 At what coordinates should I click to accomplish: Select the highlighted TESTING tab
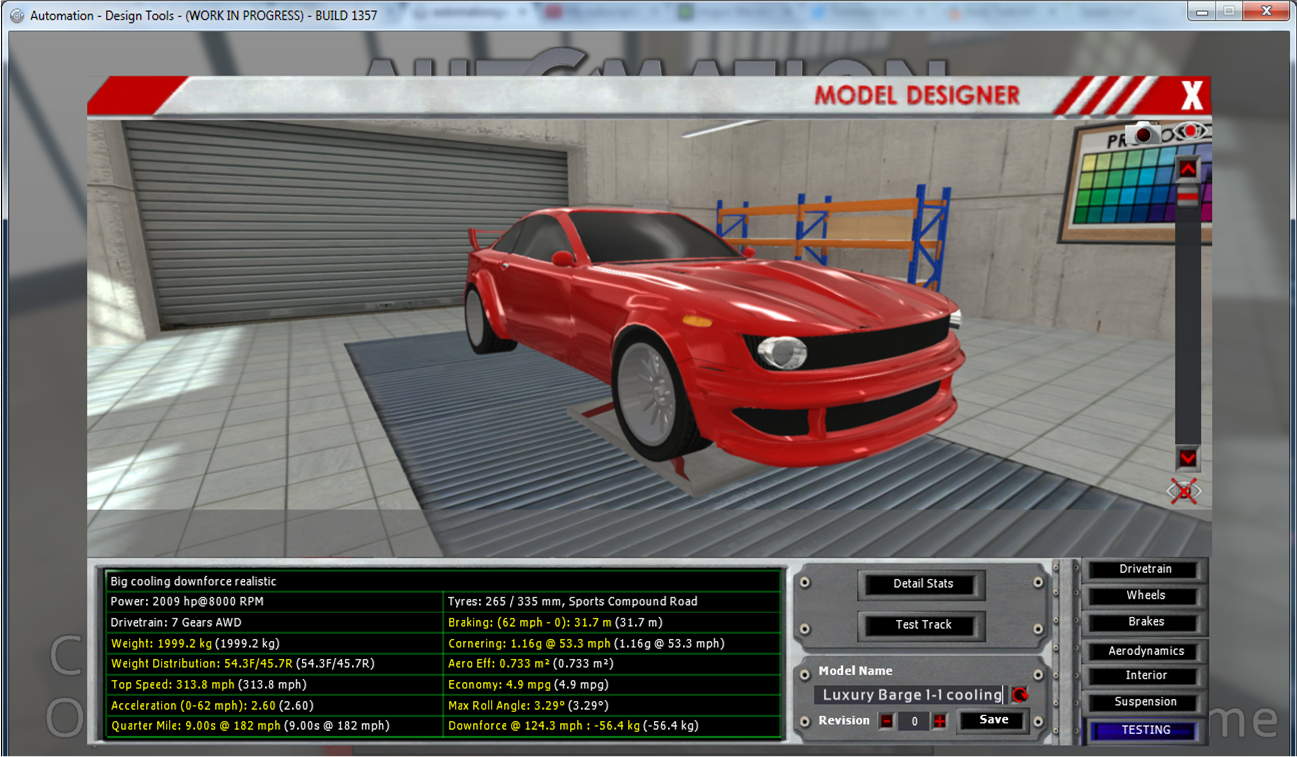(x=1145, y=731)
